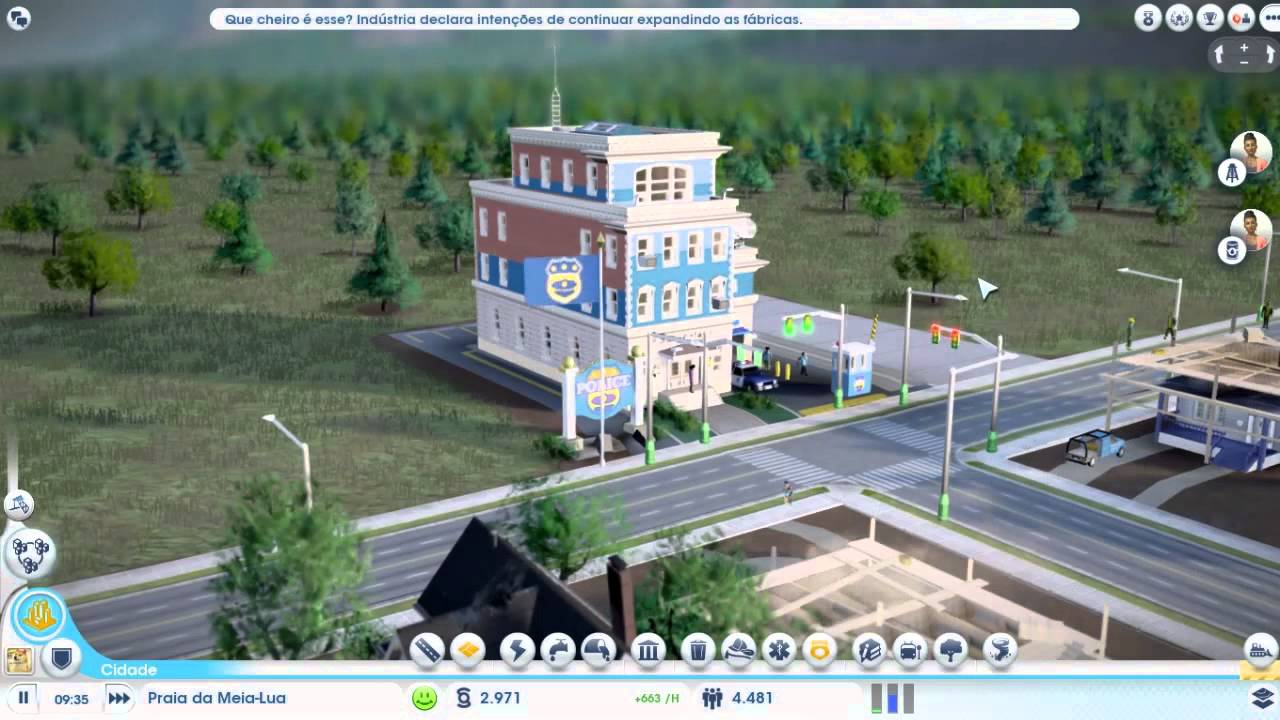Image resolution: width=1280 pixels, height=720 pixels.
Task: Open the budget panel showing 2.971 simoleons
Action: coord(488,698)
